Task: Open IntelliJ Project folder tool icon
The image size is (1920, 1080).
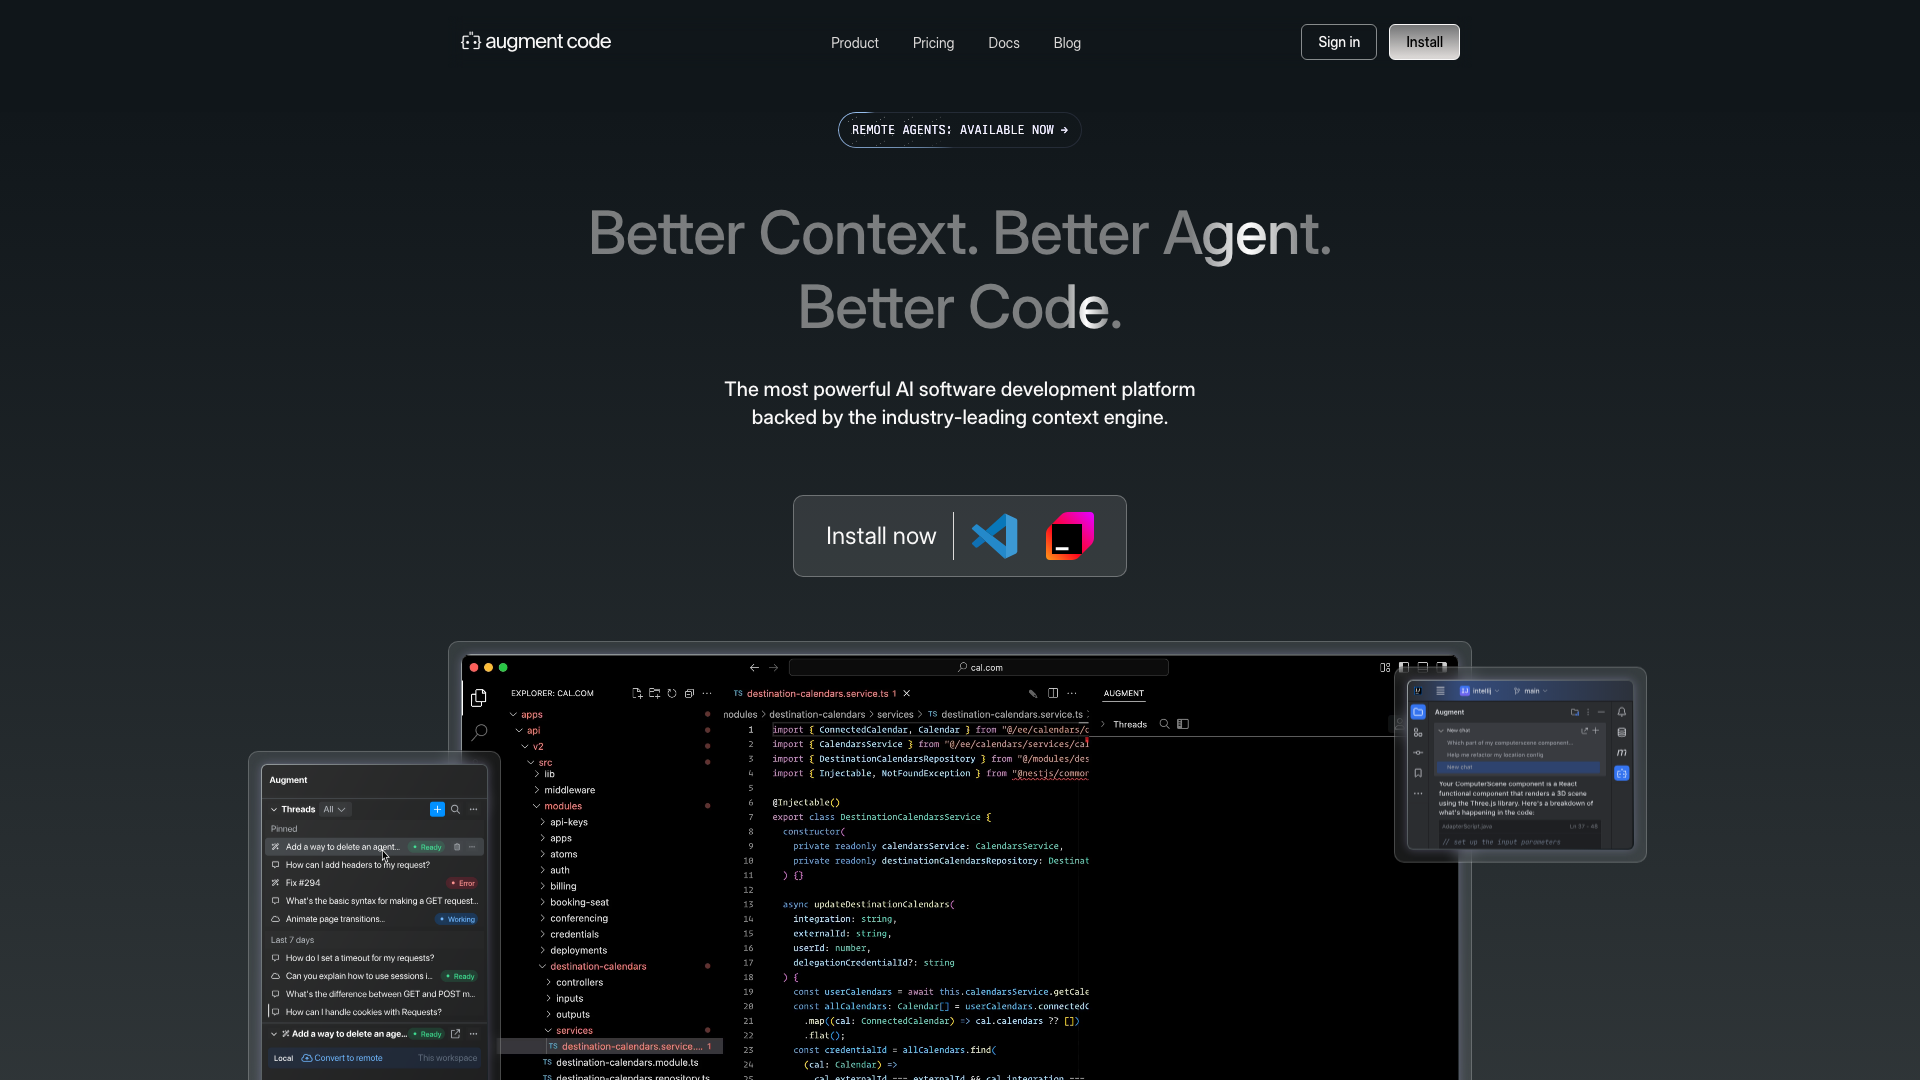Action: (x=1418, y=712)
